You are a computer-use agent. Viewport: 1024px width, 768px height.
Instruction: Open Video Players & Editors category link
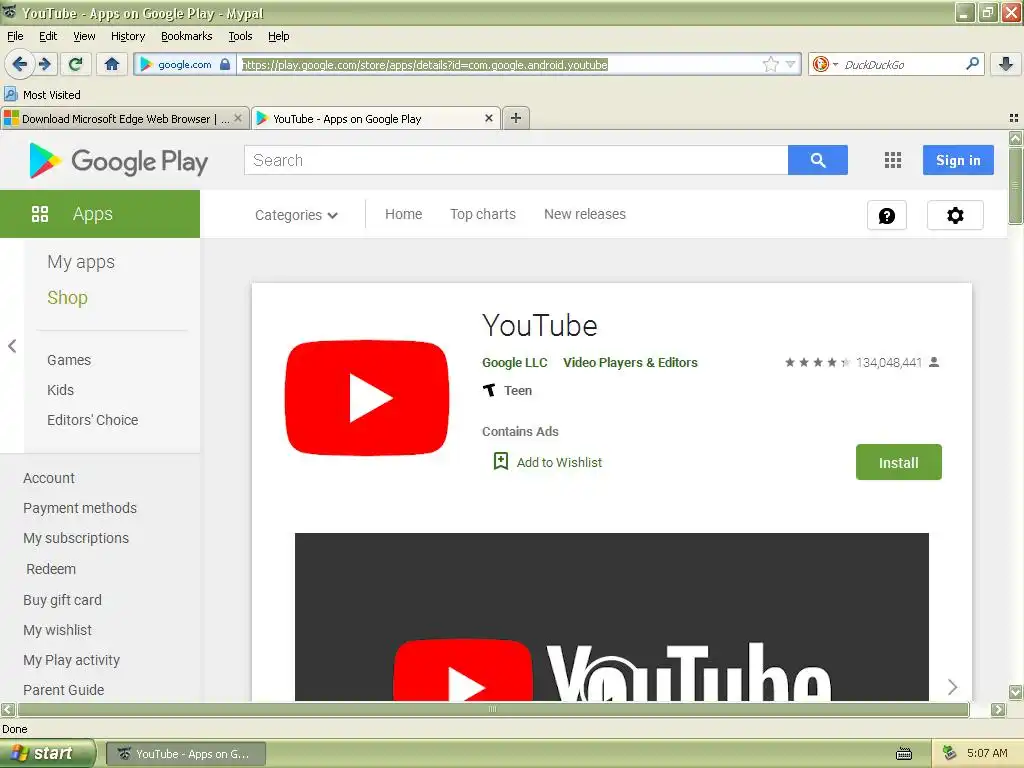point(630,362)
